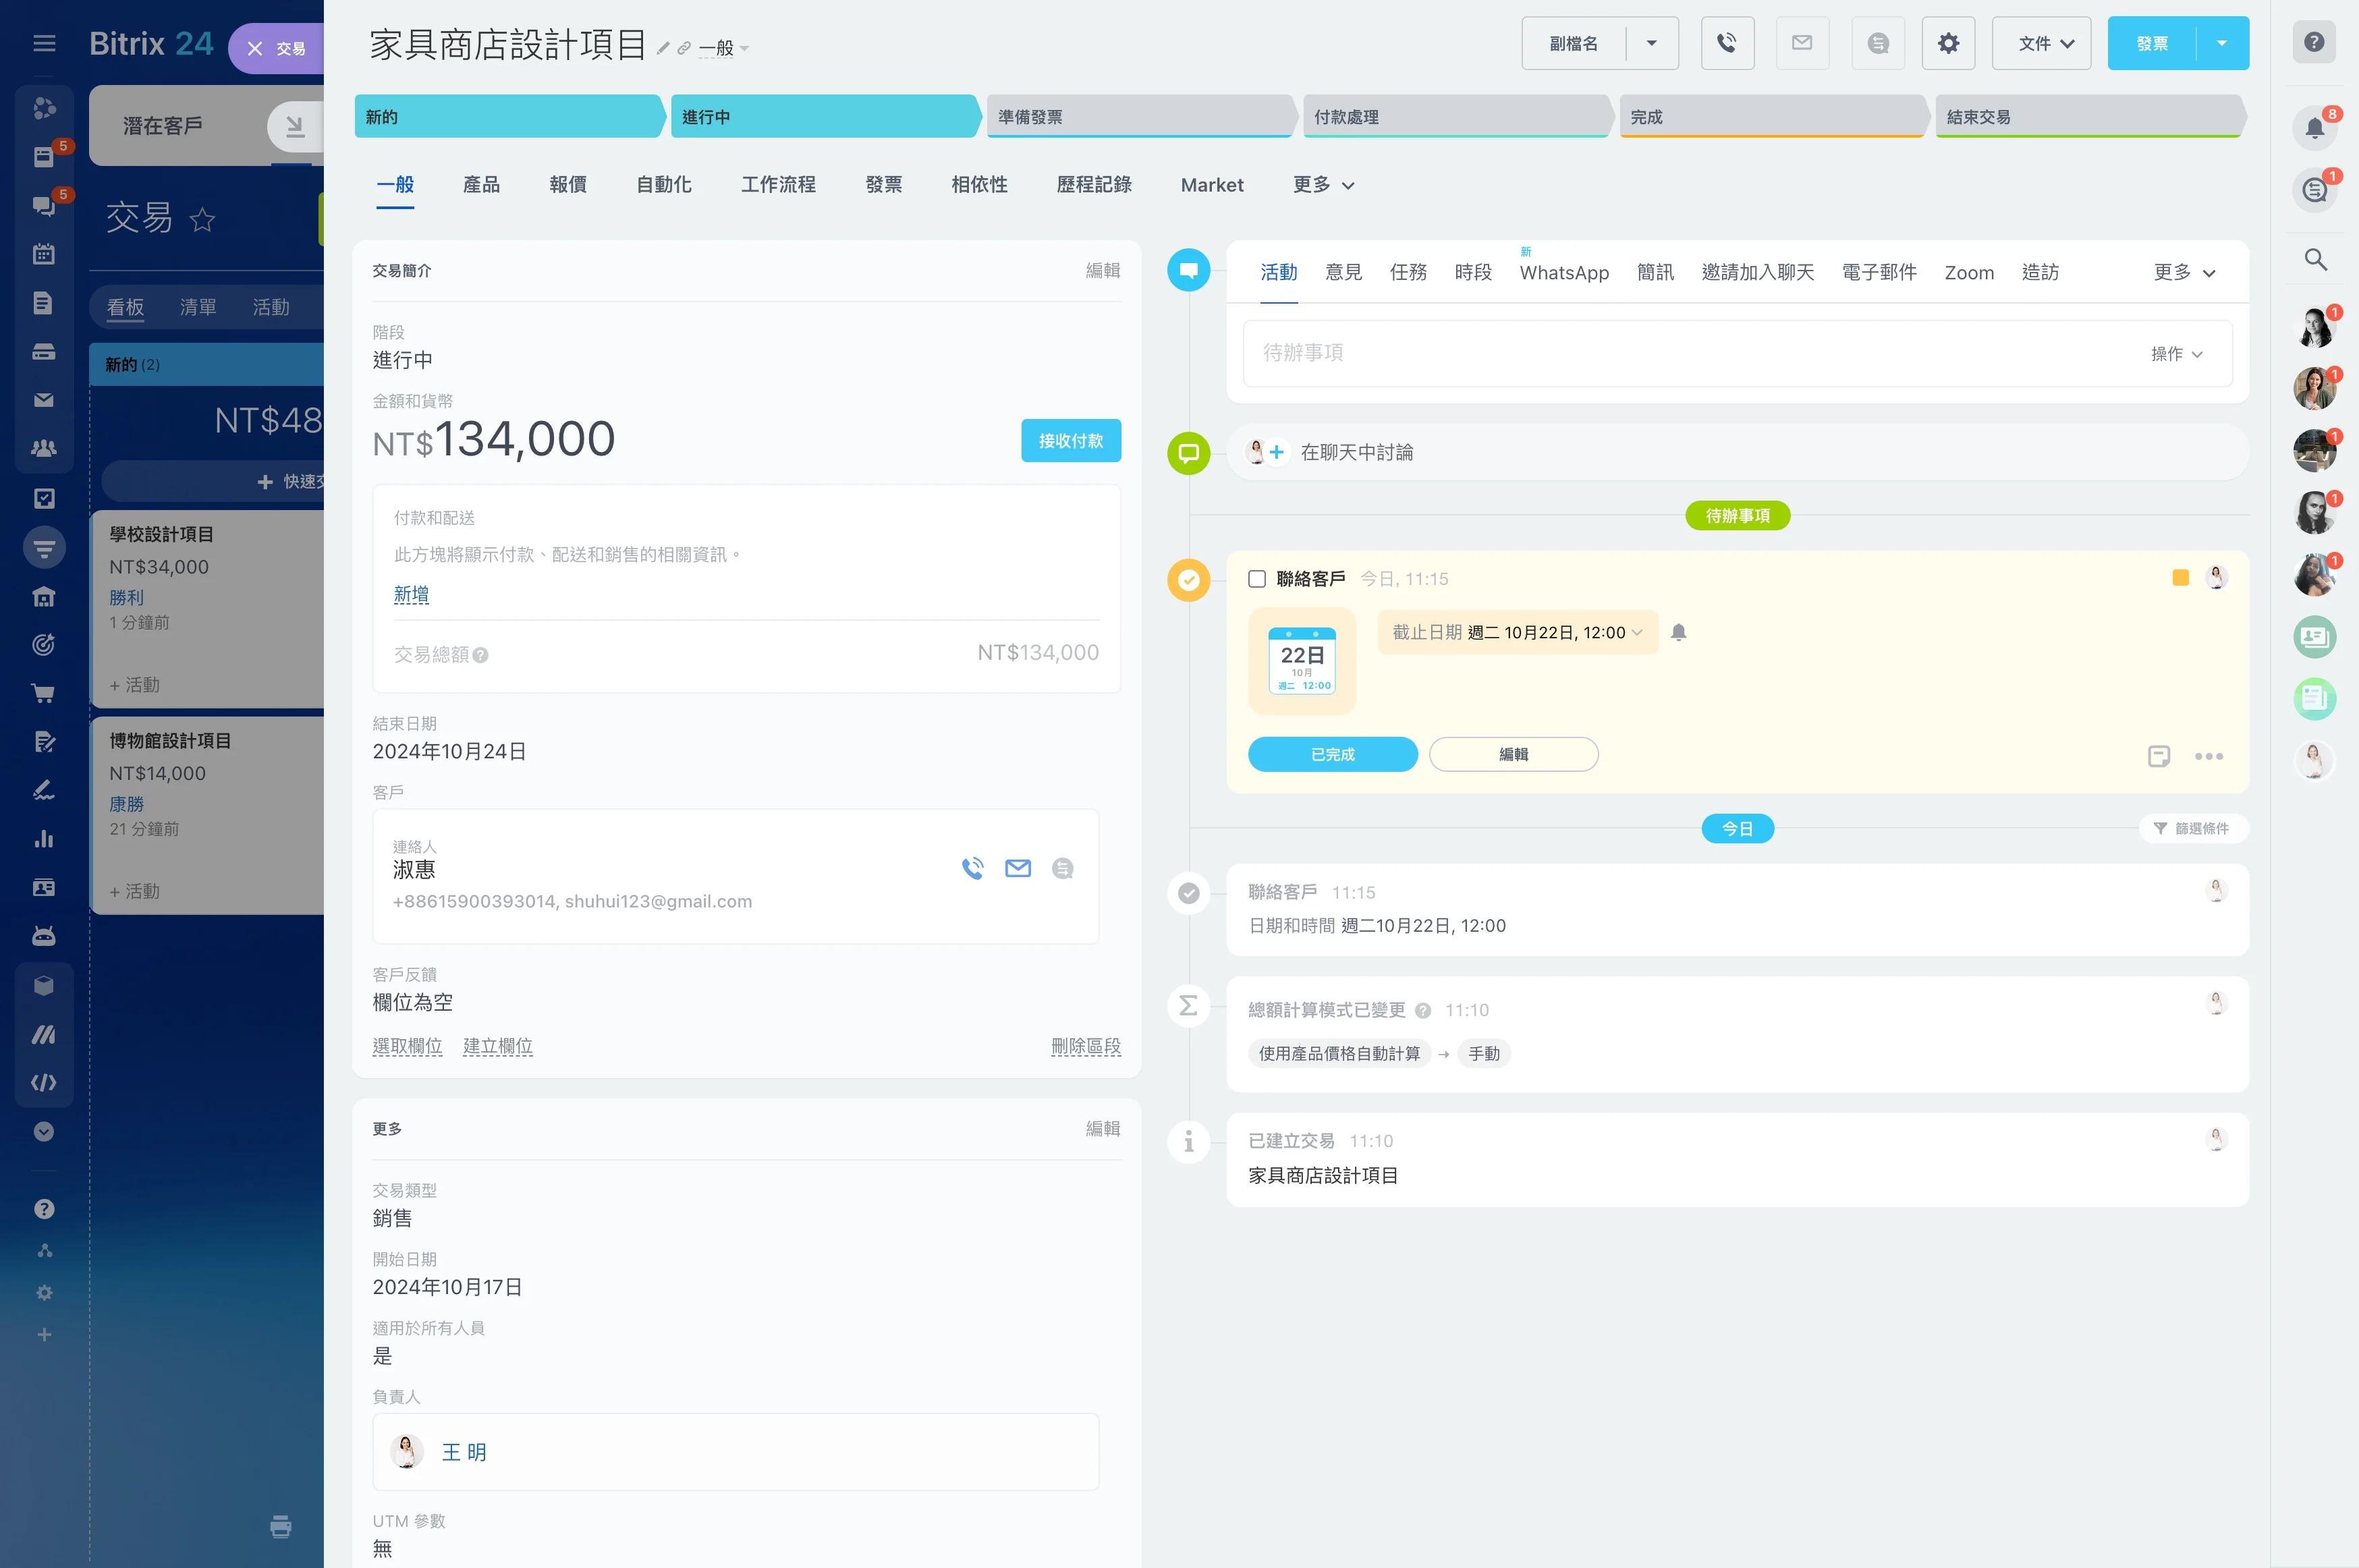The height and width of the screenshot is (1568, 2359).
Task: Select the 相依性 tab in deal view
Action: pyautogui.click(x=976, y=184)
